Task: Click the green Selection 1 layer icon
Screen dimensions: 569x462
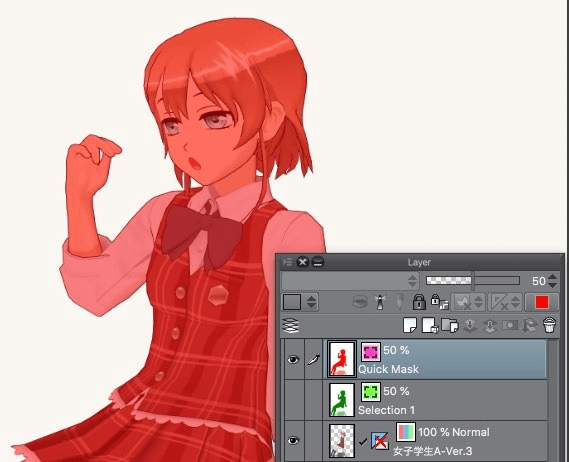Action: (x=371, y=392)
